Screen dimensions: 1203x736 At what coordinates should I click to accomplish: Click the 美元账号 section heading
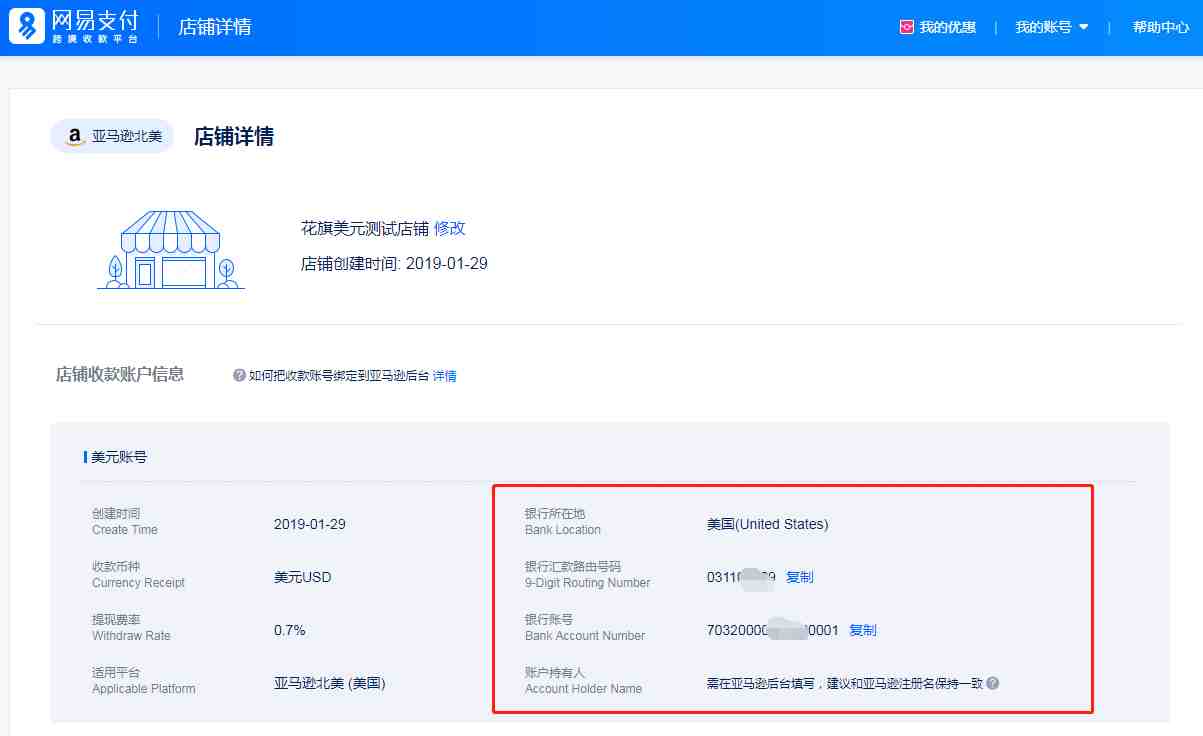[119, 457]
